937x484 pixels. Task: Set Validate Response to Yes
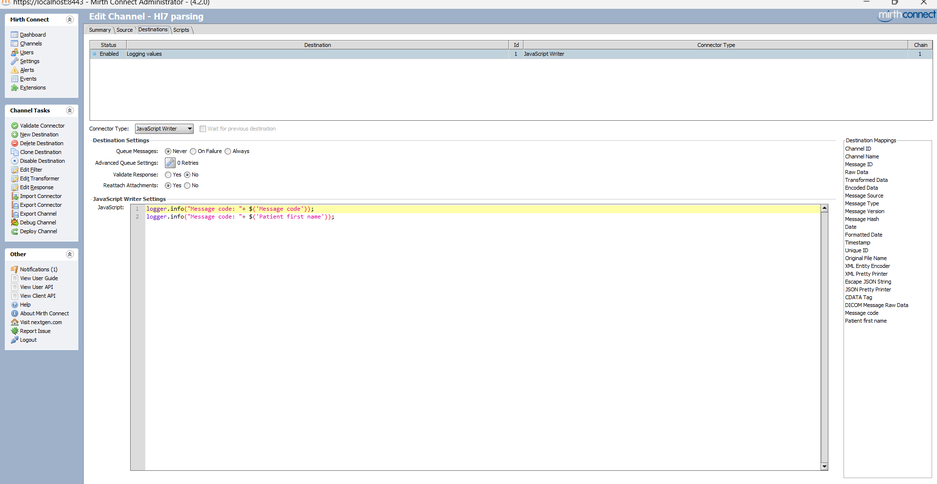[168, 174]
